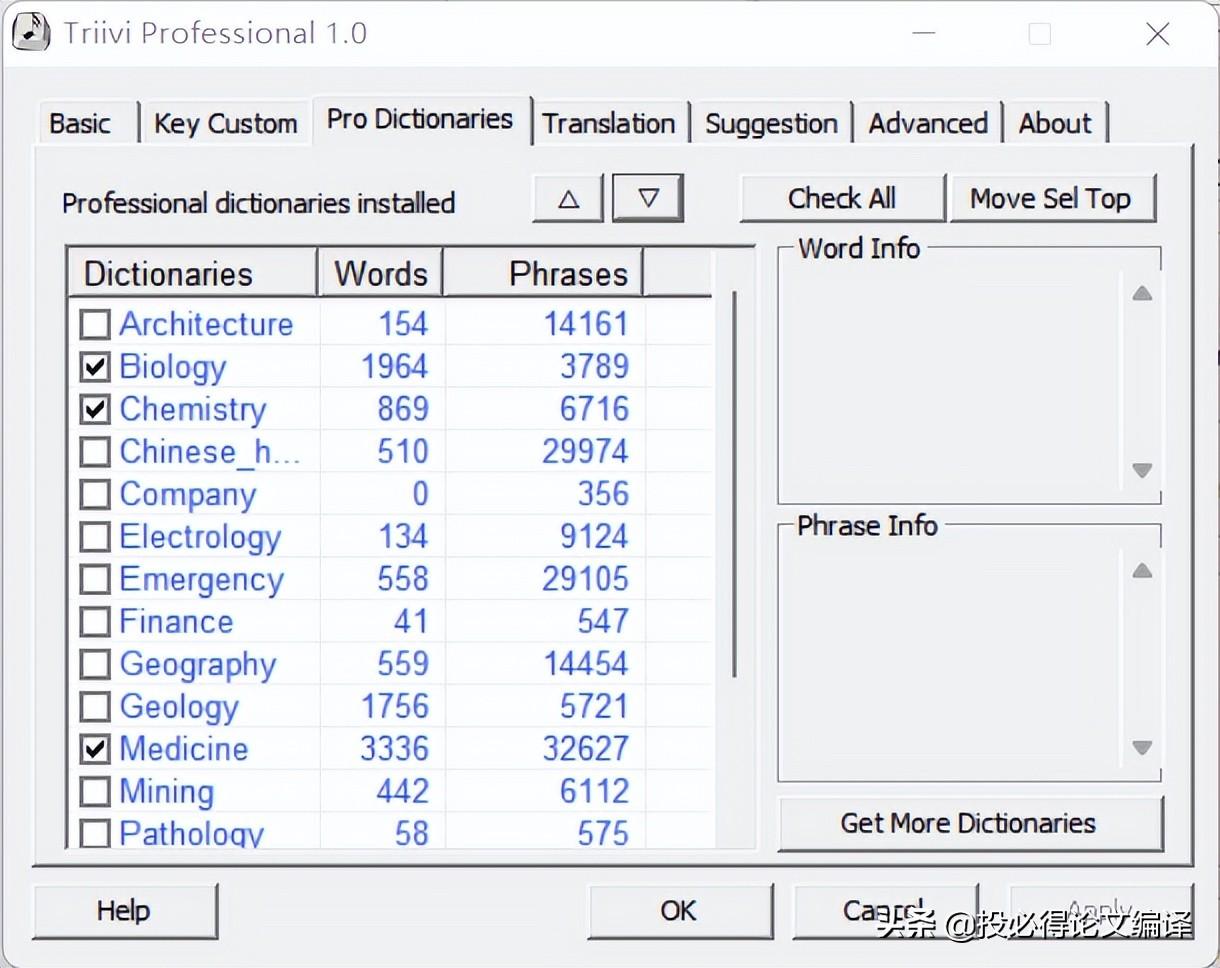The image size is (1220, 968).
Task: Click Word Info scroll down arrow
Action: click(x=1142, y=470)
